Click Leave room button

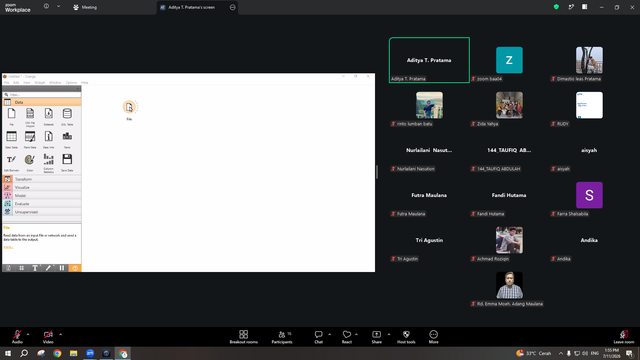coord(624,337)
